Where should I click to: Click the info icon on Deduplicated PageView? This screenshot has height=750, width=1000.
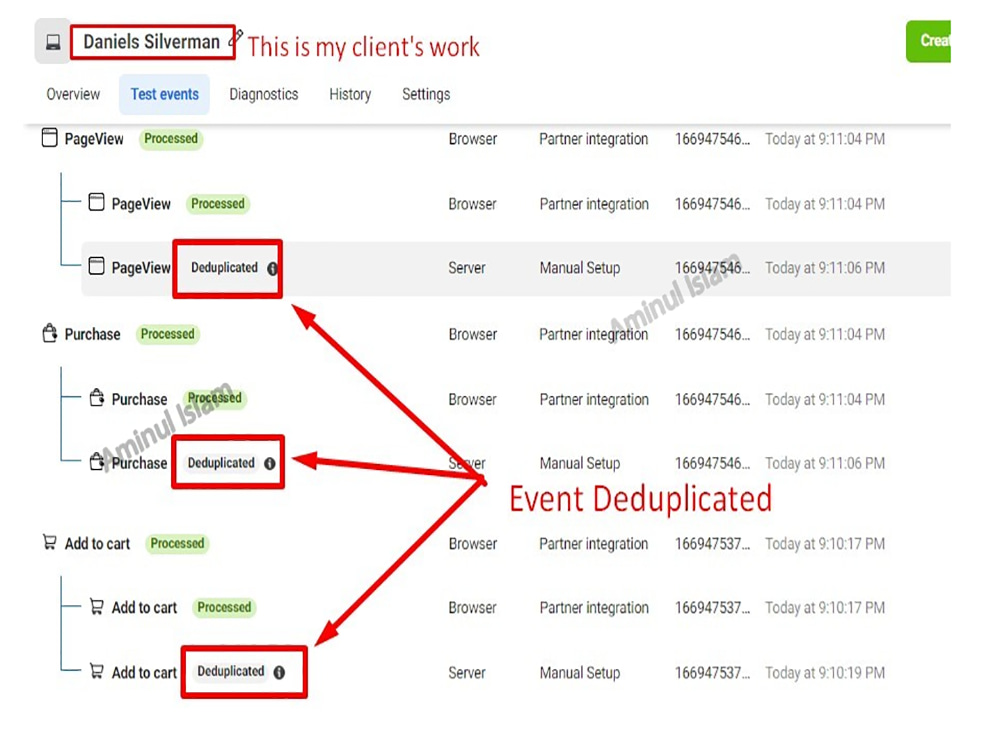(272, 268)
